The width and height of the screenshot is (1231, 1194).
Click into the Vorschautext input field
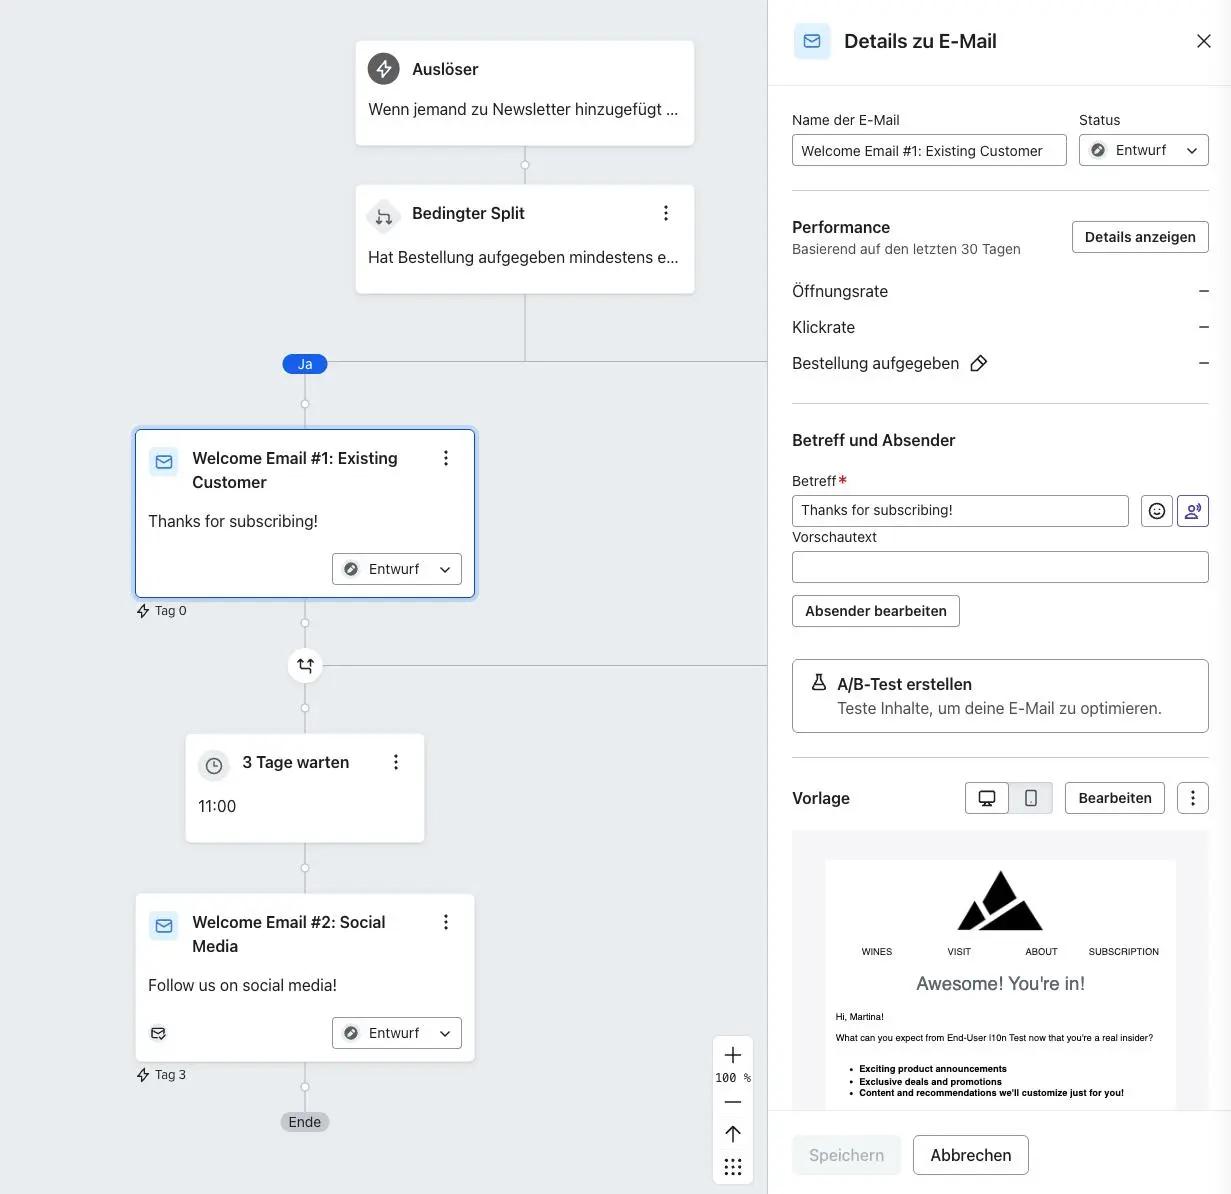click(999, 566)
